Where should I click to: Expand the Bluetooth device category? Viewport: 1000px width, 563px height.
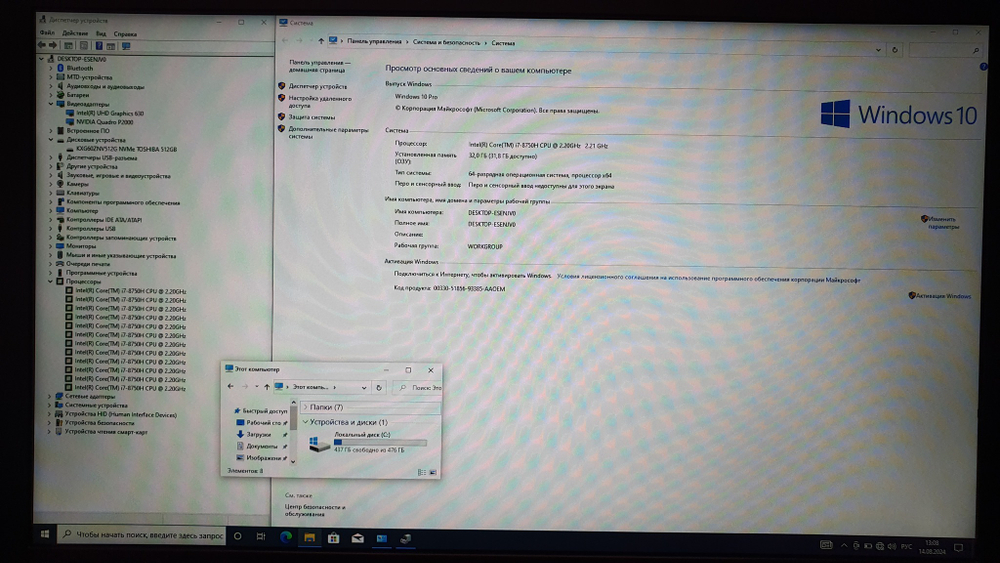(51, 68)
